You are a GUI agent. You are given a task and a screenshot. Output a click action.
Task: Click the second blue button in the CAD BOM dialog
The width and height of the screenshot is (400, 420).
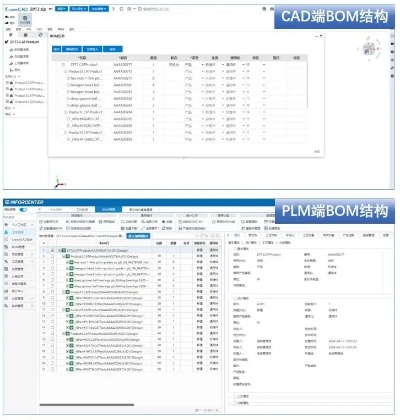[72, 49]
